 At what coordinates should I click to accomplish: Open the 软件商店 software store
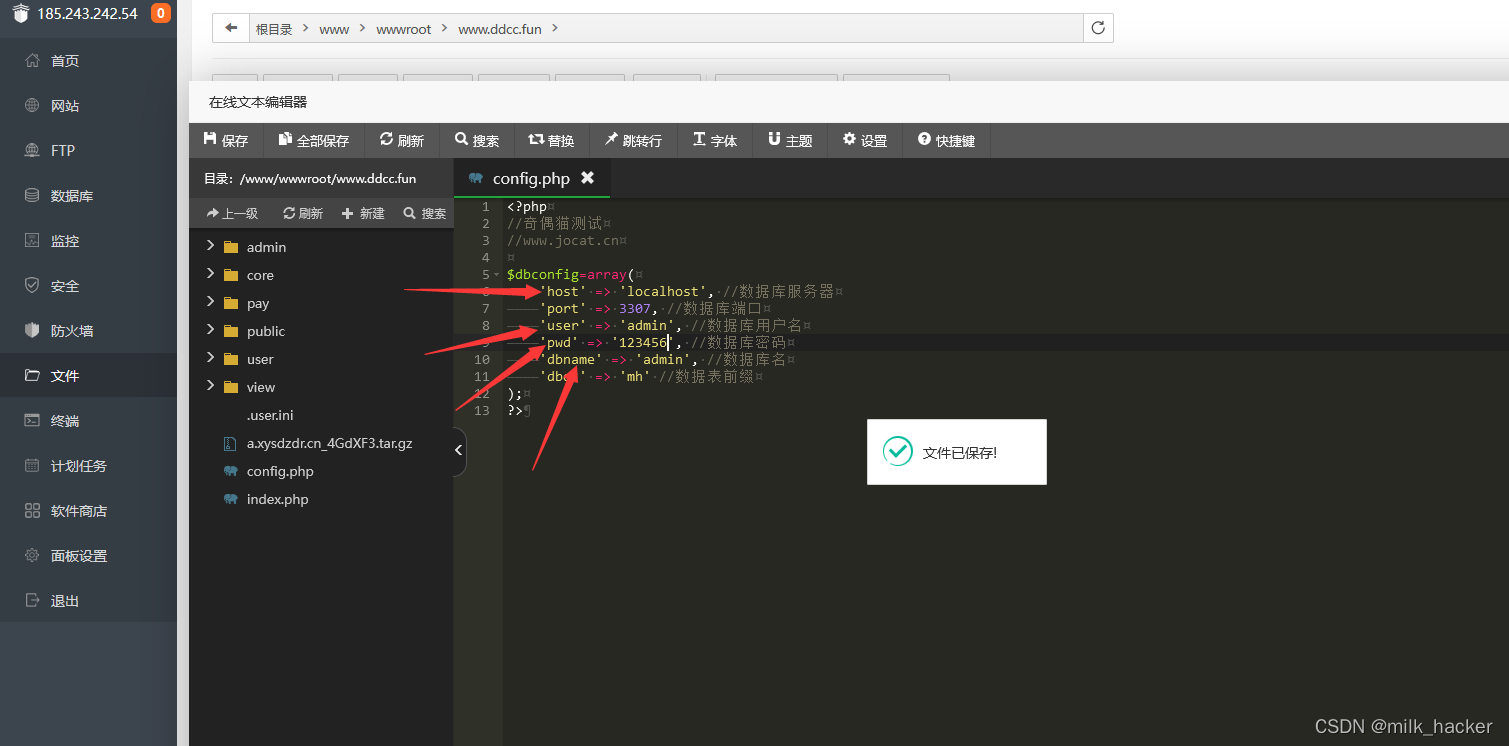click(x=79, y=511)
